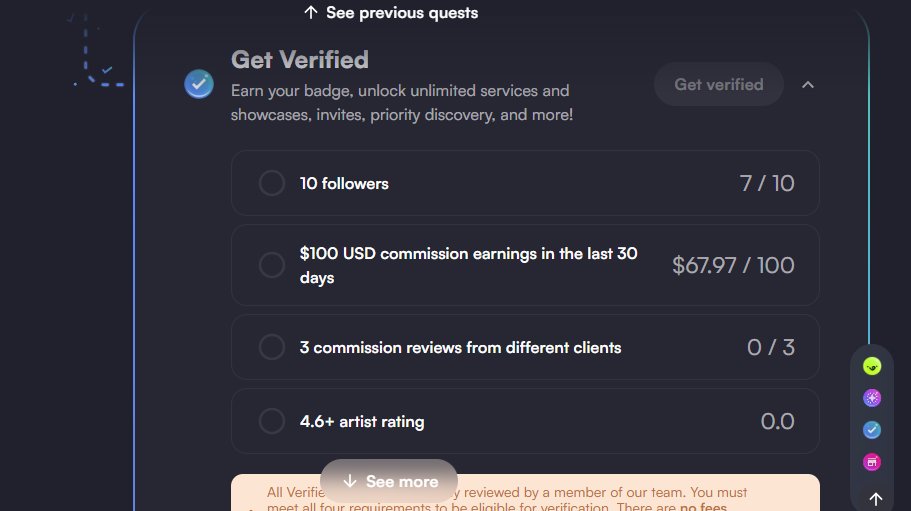Click the blue checkmark icon in side rail
This screenshot has width=911, height=511.
point(872,430)
